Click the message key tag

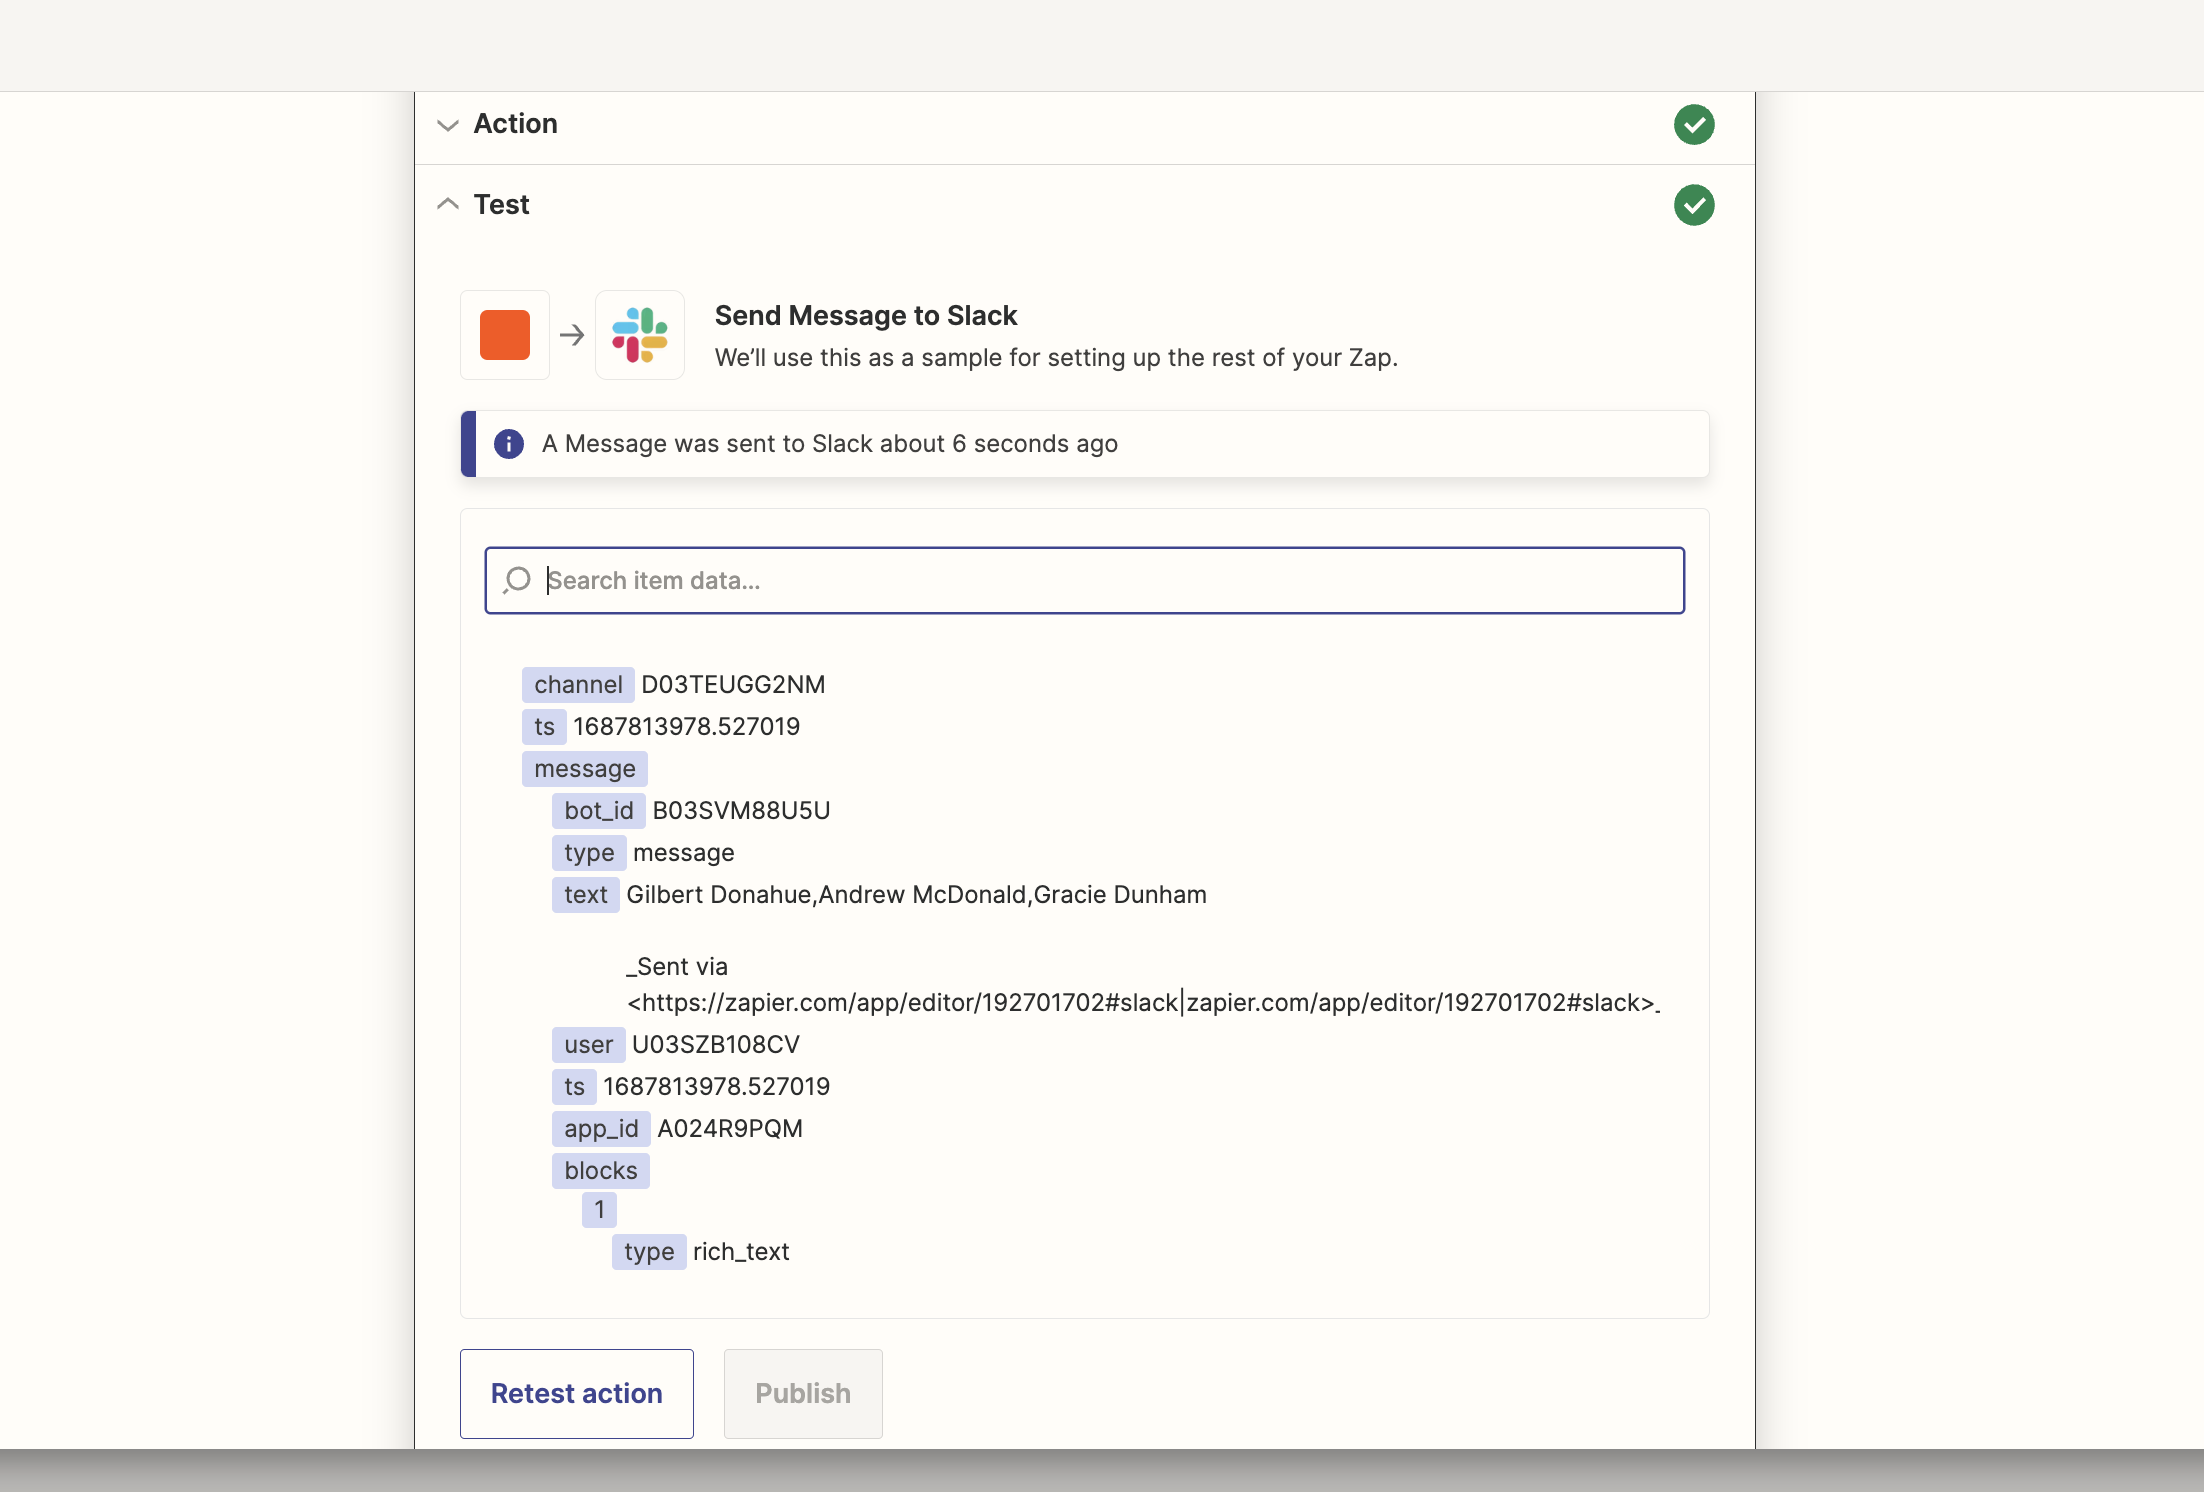pos(584,769)
